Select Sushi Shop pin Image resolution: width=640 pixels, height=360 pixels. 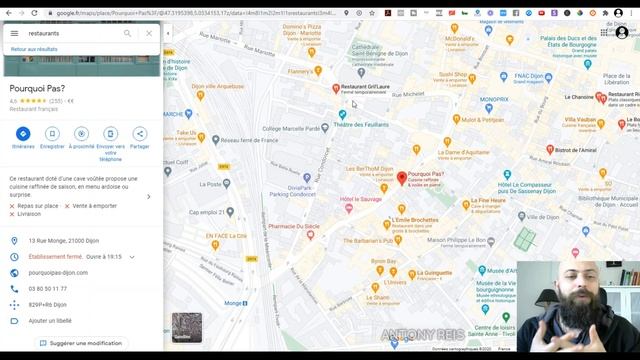(472, 78)
